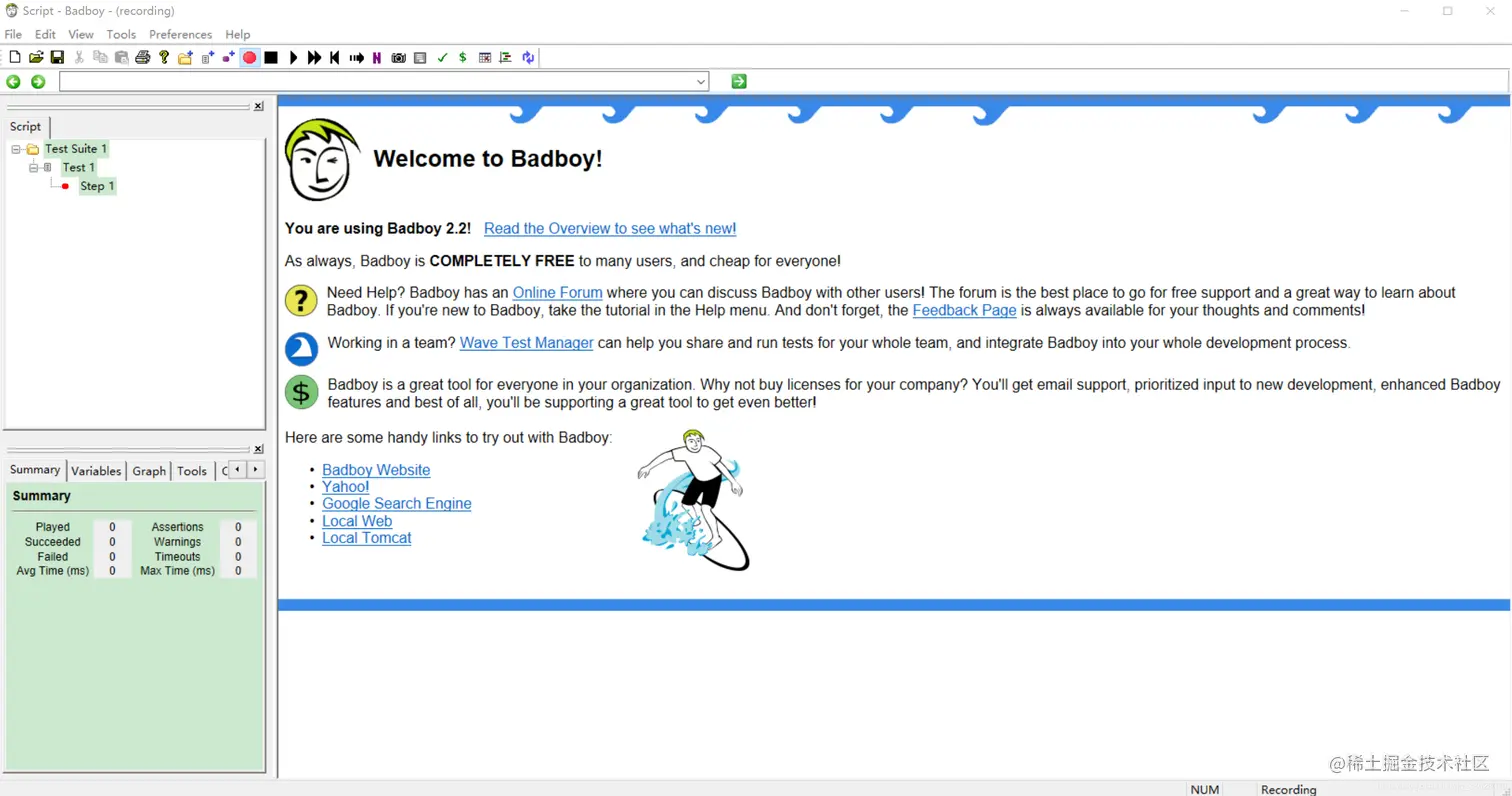Open the Yahoo! link
Viewport: 1512px width, 796px height.
346,487
